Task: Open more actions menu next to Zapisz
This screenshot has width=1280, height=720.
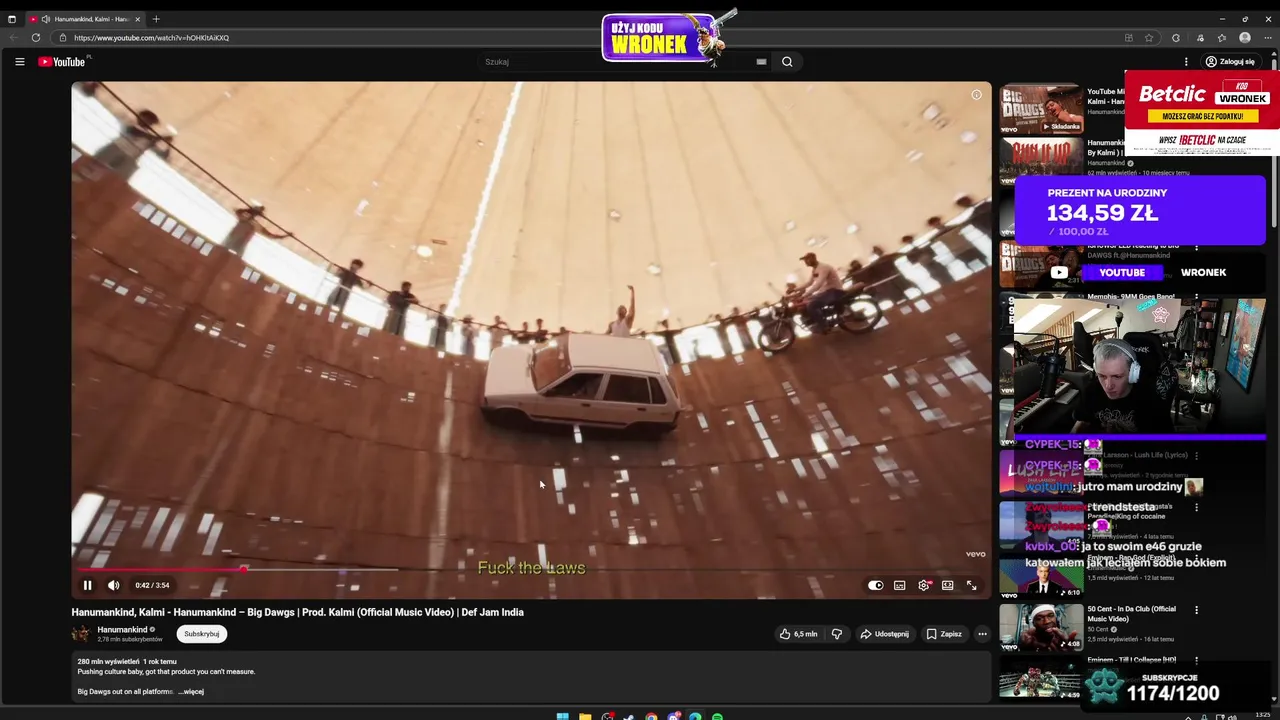Action: 982,633
